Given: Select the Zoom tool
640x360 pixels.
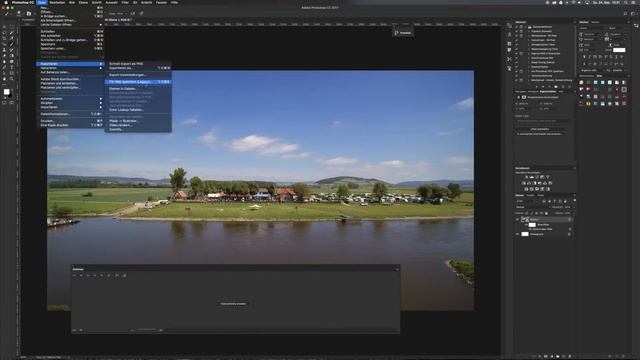Looking at the screenshot, I should point(11,78).
